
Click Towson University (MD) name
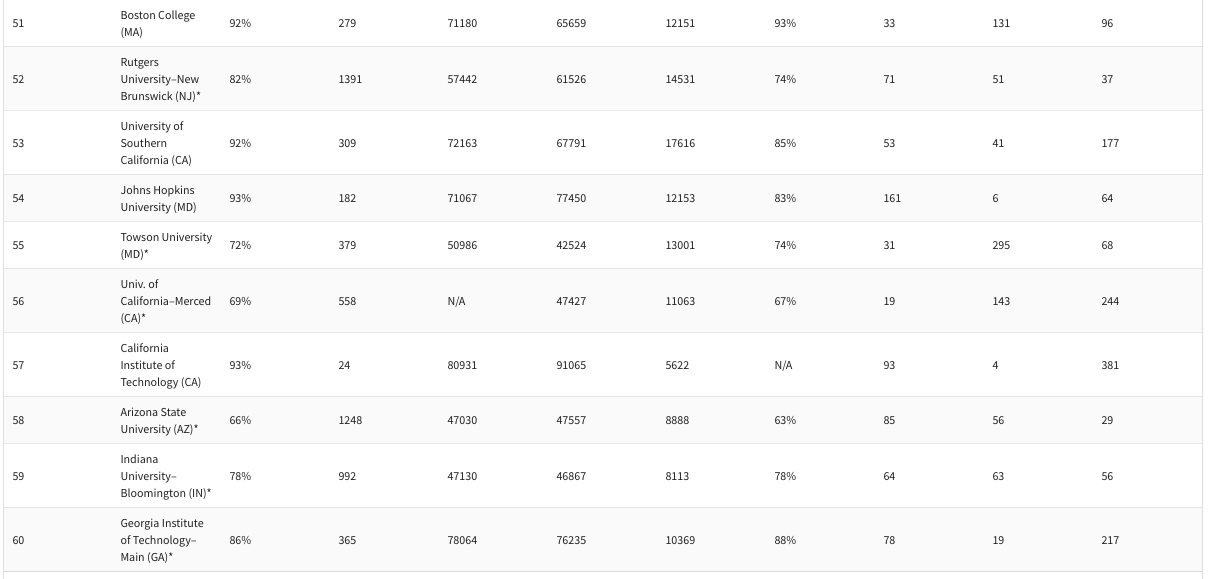click(x=166, y=245)
